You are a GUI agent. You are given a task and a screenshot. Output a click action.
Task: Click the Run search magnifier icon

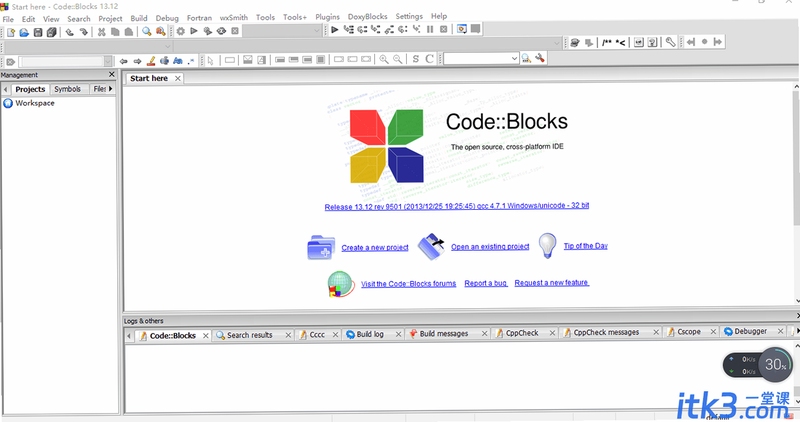tap(526, 59)
